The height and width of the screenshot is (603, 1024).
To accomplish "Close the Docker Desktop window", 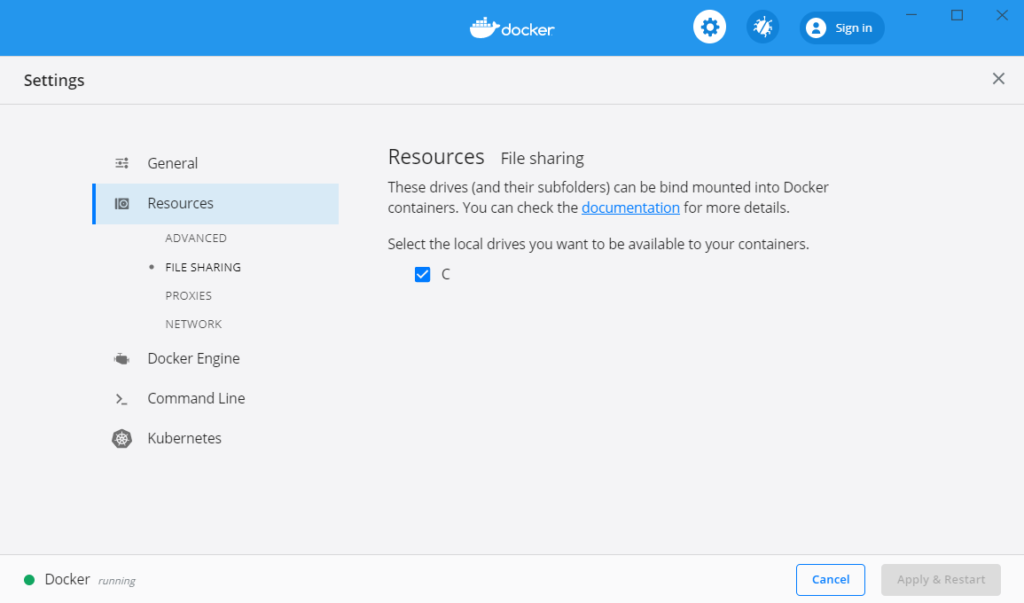I will coord(1002,15).
